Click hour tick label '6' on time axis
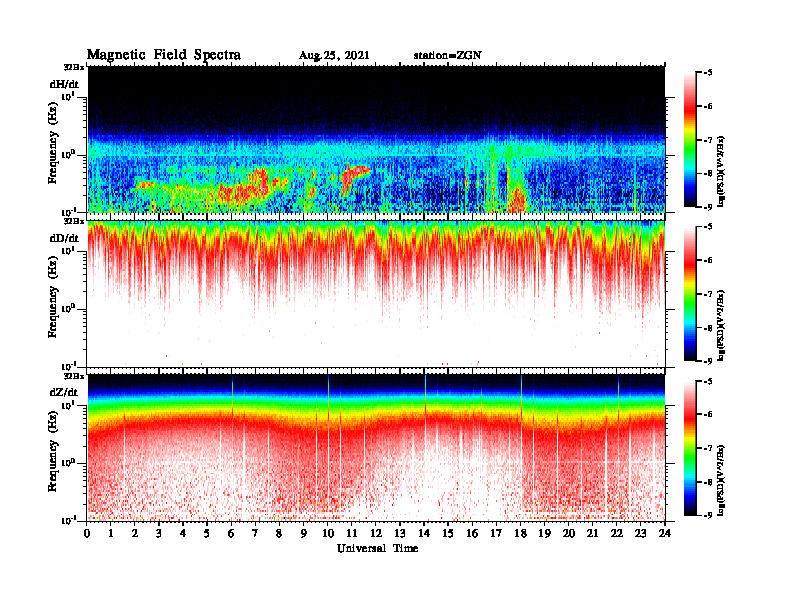 coord(231,534)
